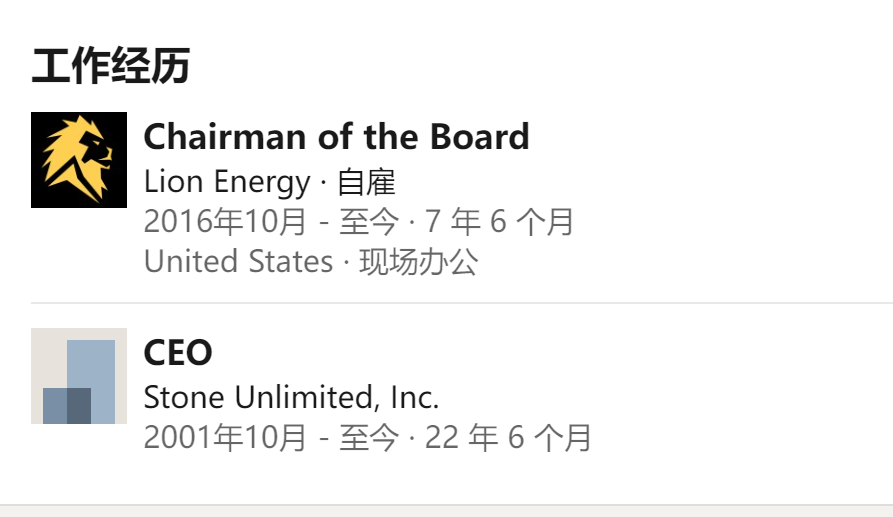Click the United States location text
The height and width of the screenshot is (517, 893).
coord(238,262)
